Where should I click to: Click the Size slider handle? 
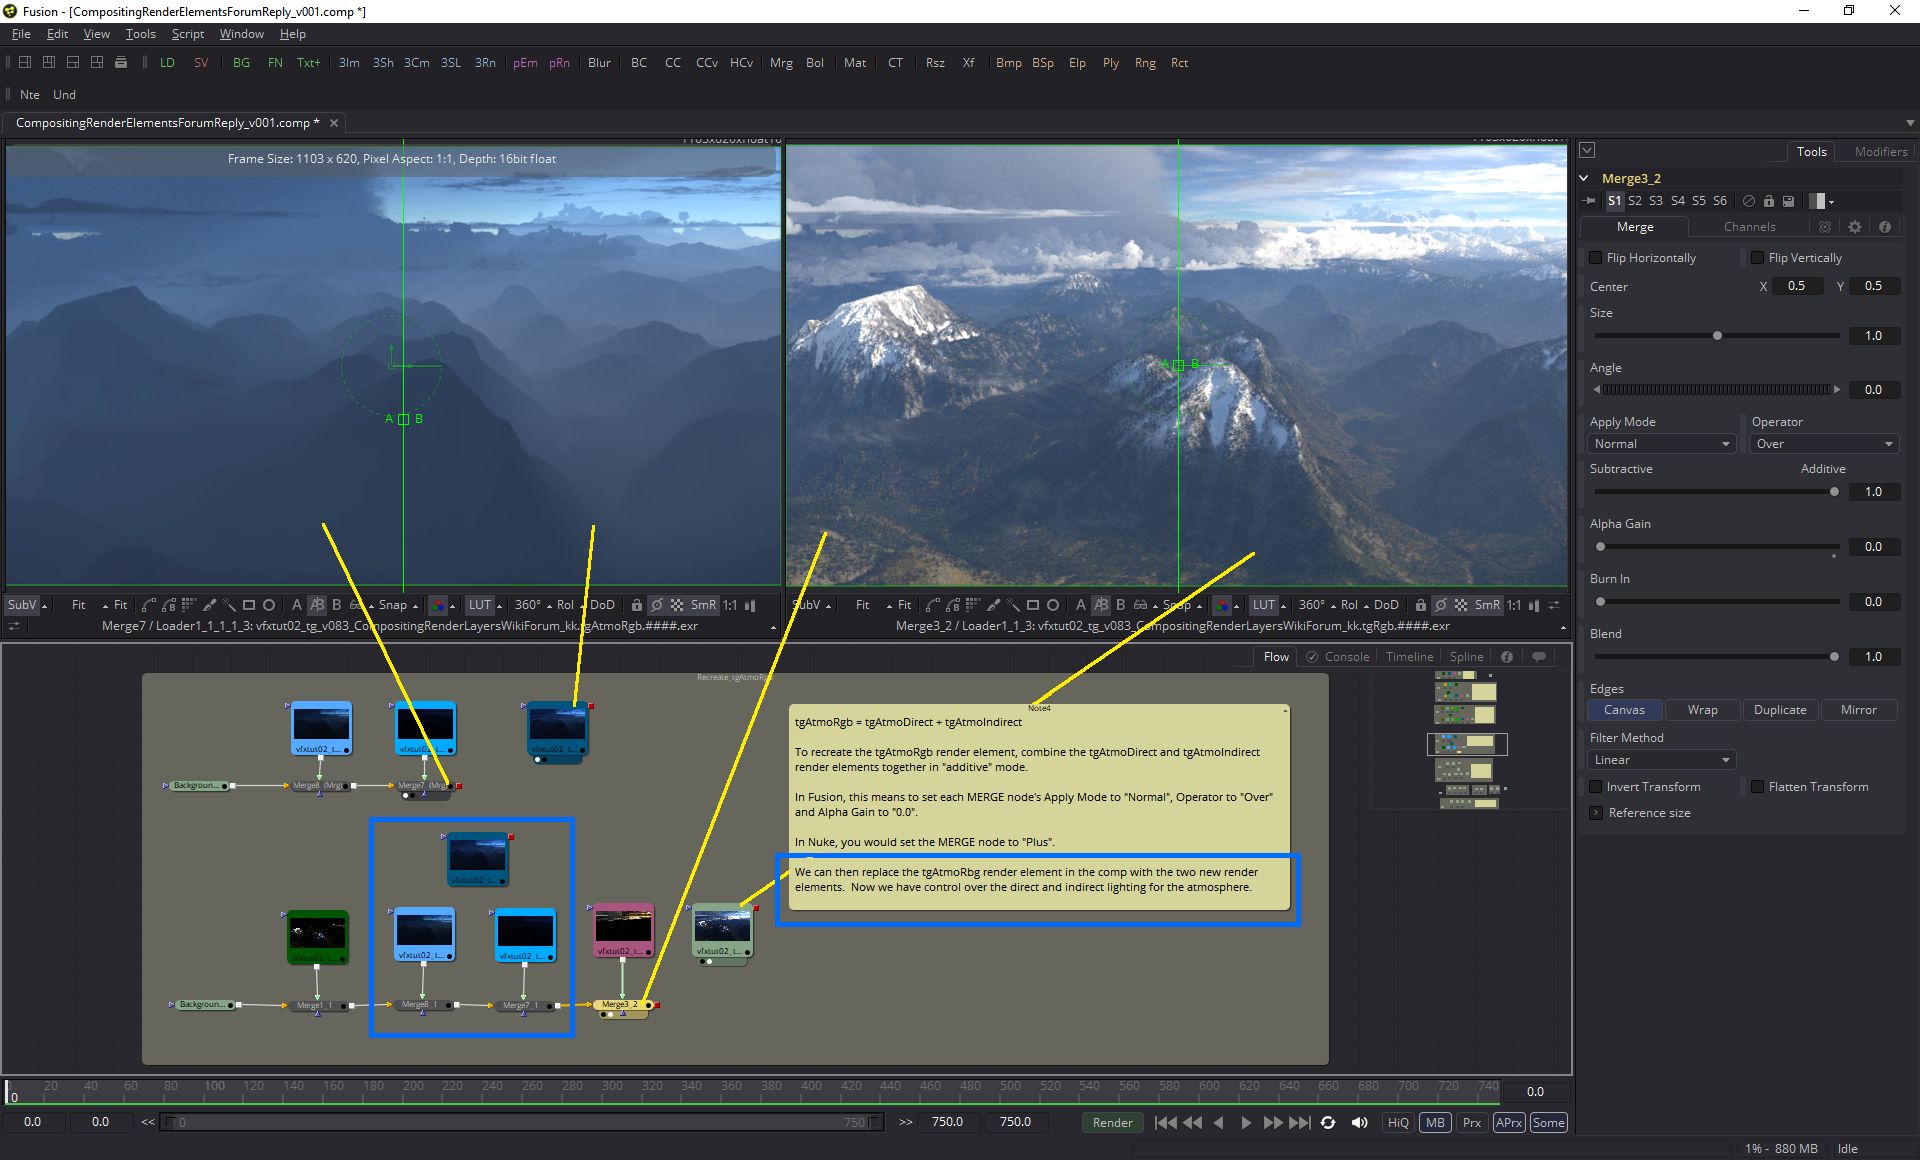click(x=1717, y=336)
